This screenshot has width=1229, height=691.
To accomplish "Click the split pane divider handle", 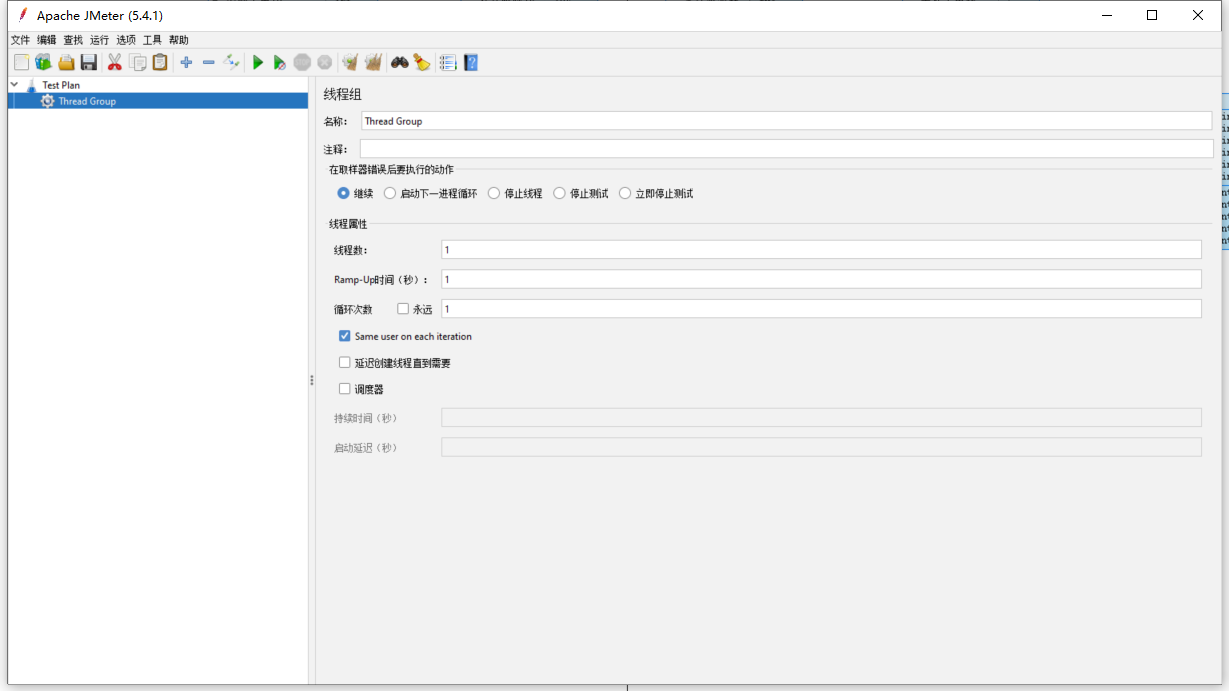I will pyautogui.click(x=312, y=381).
